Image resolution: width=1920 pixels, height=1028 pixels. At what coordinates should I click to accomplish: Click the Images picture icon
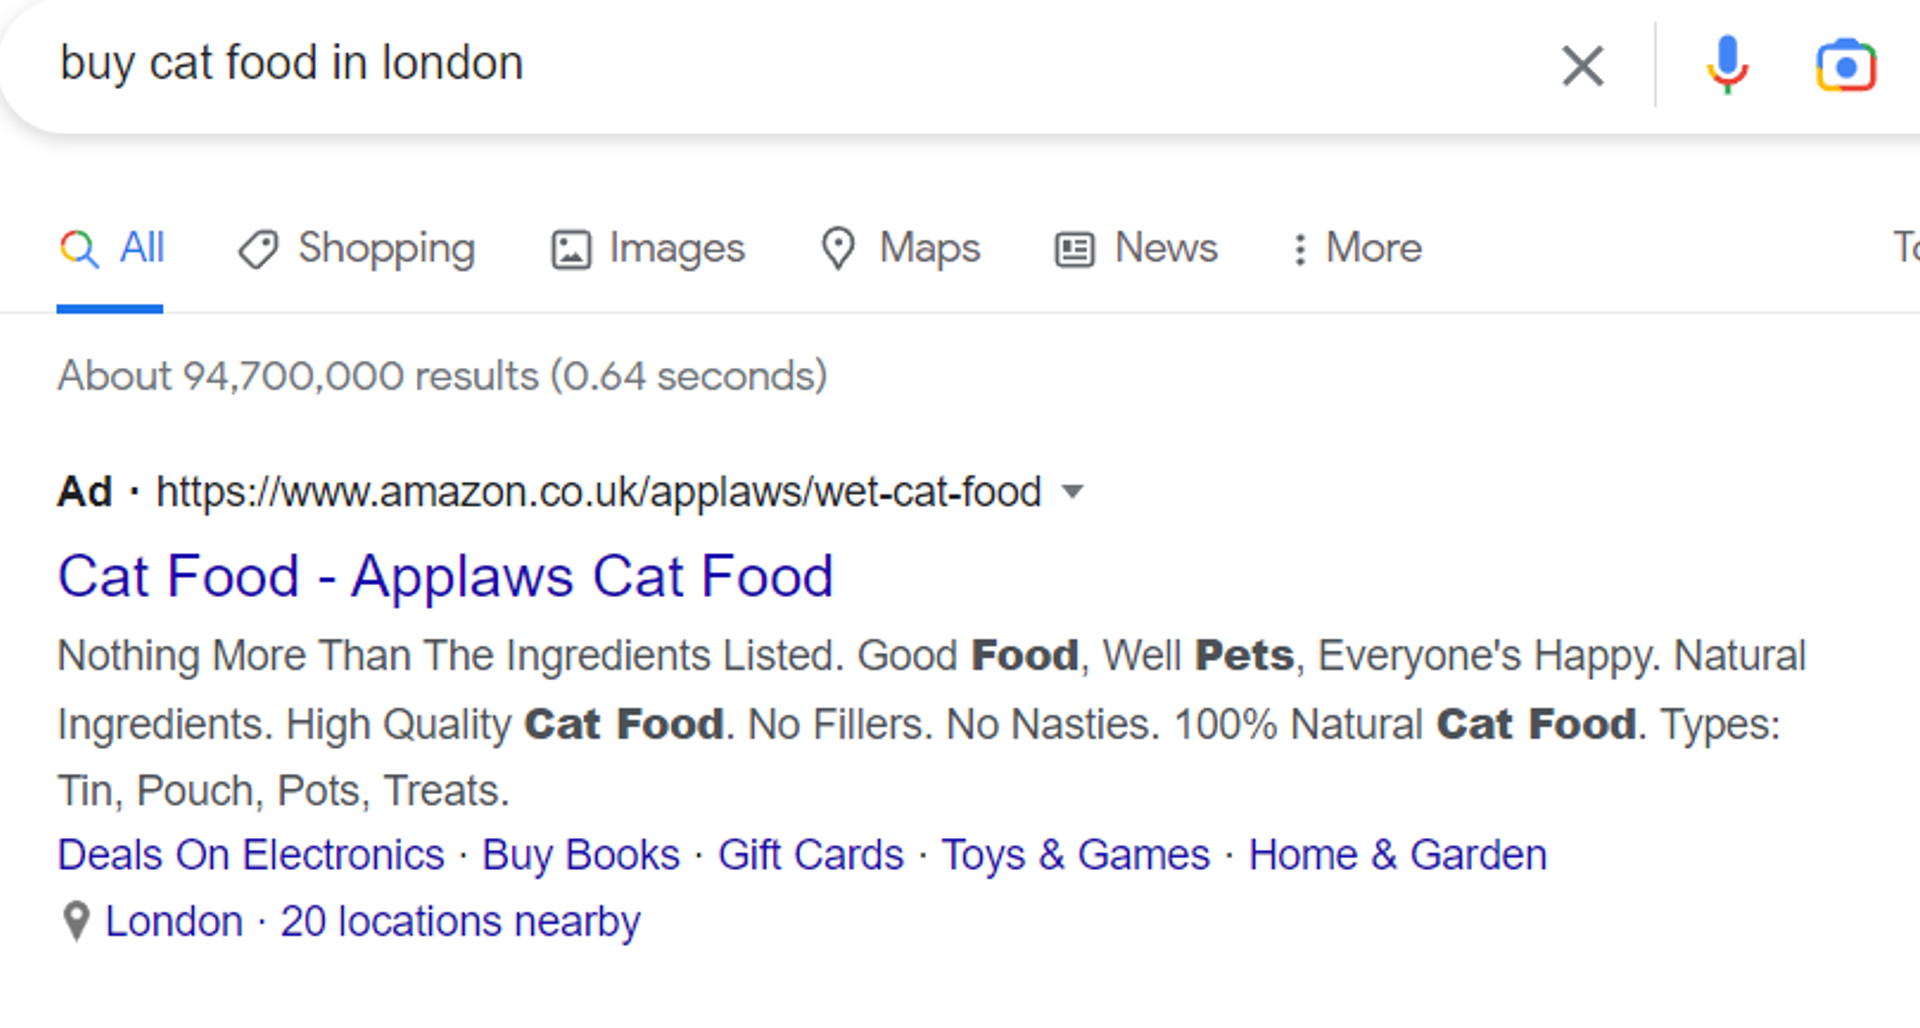[x=571, y=249]
